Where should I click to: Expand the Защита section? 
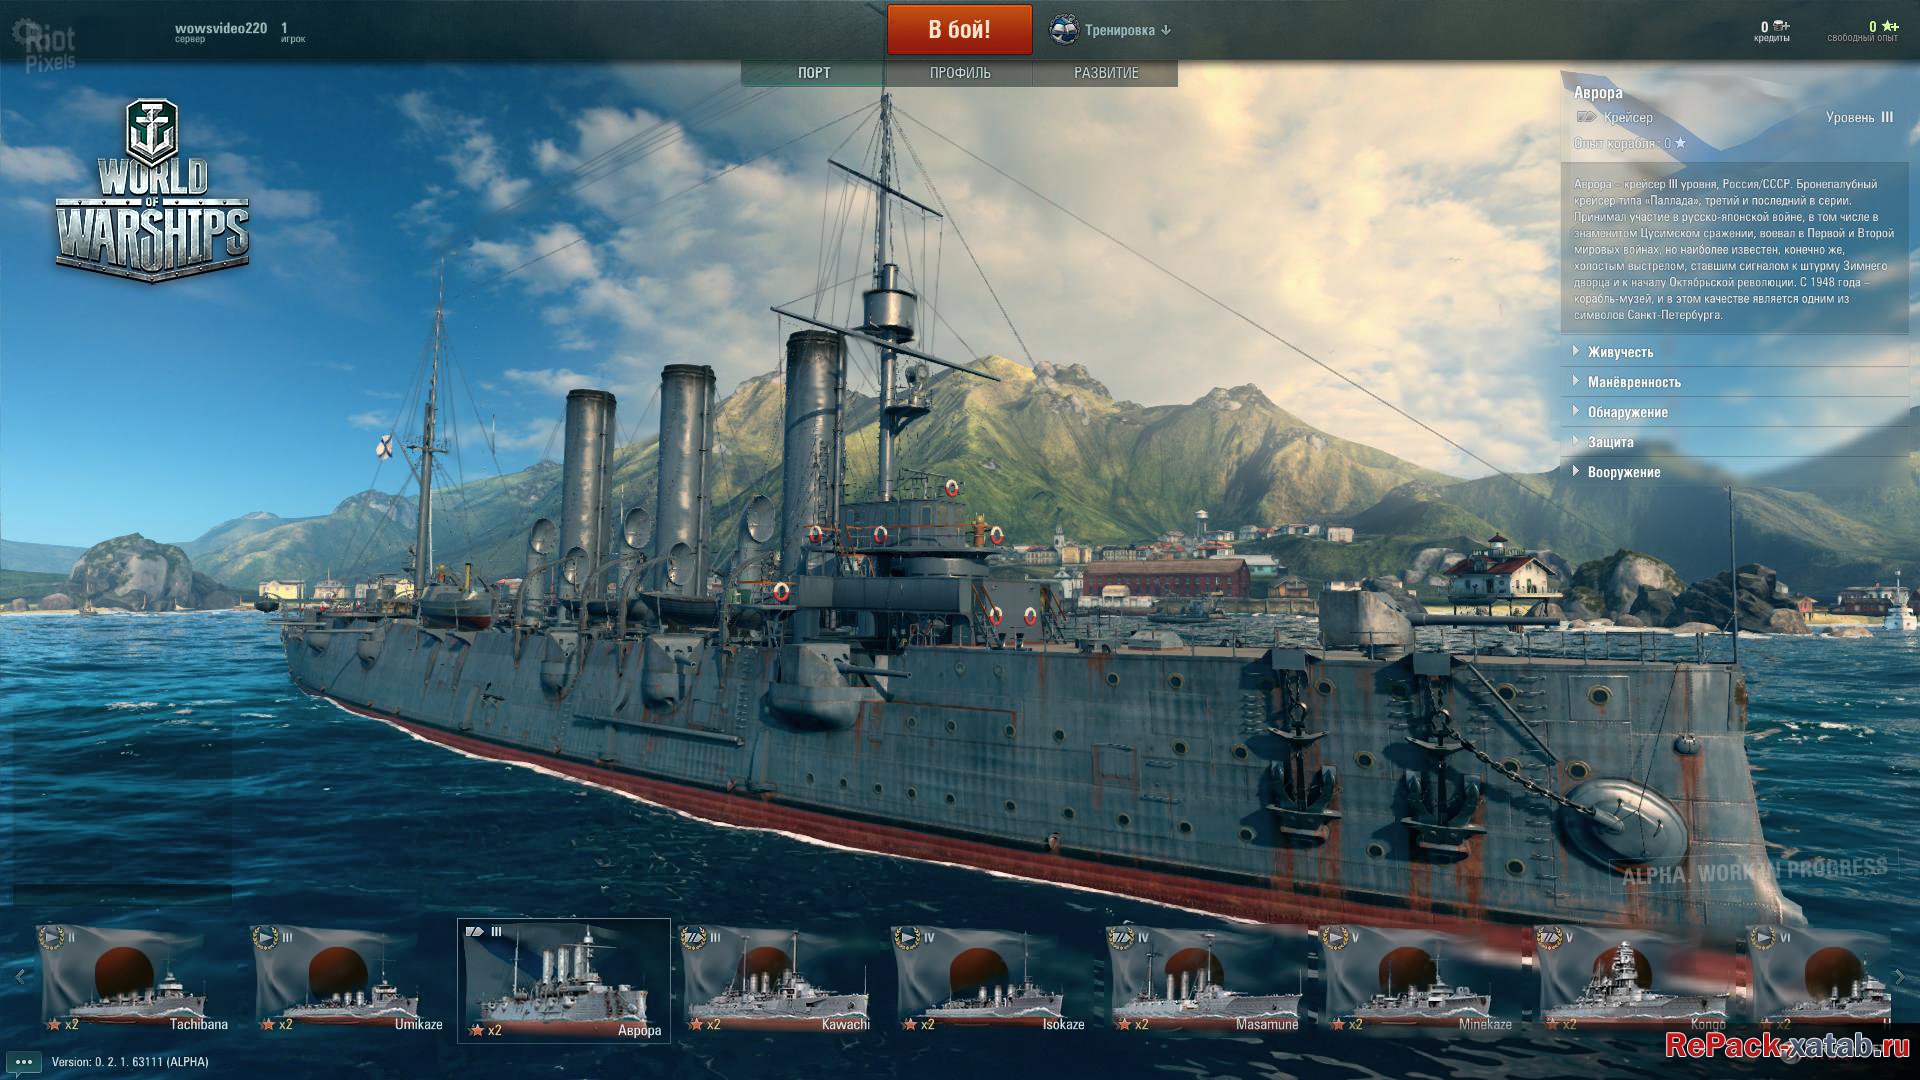(1734, 442)
